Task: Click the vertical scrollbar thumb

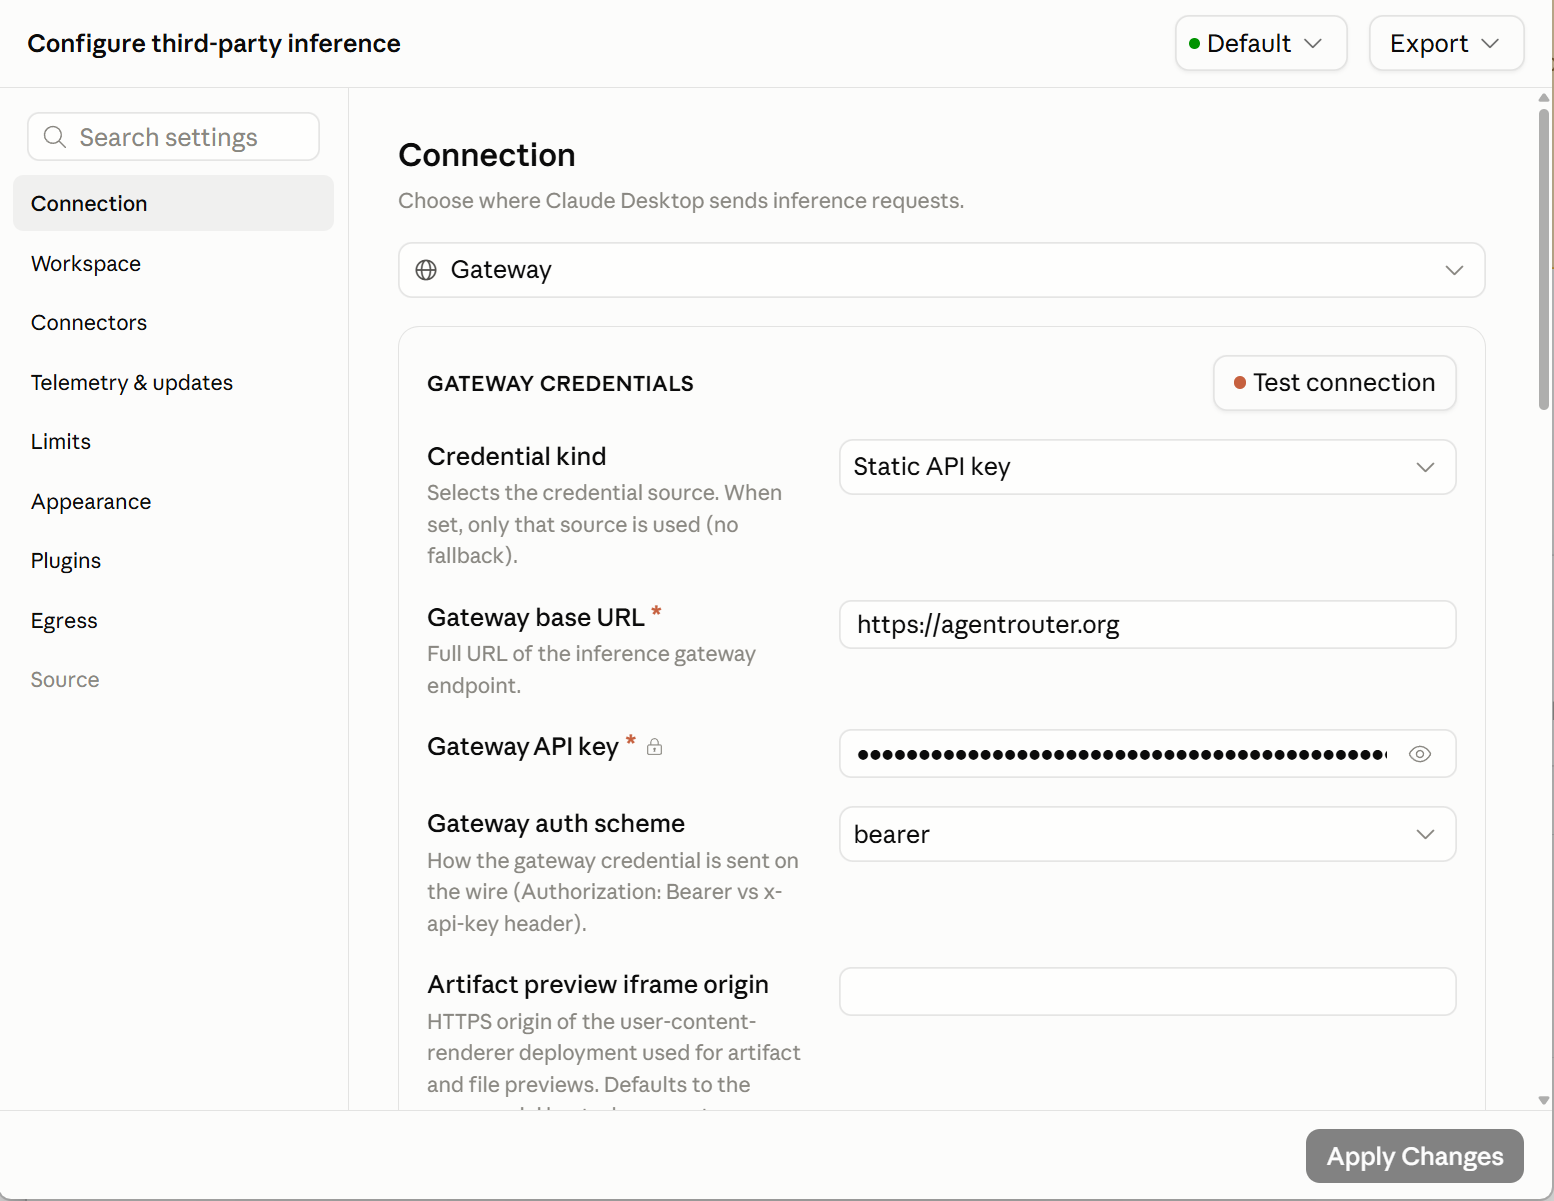Action: [x=1544, y=259]
